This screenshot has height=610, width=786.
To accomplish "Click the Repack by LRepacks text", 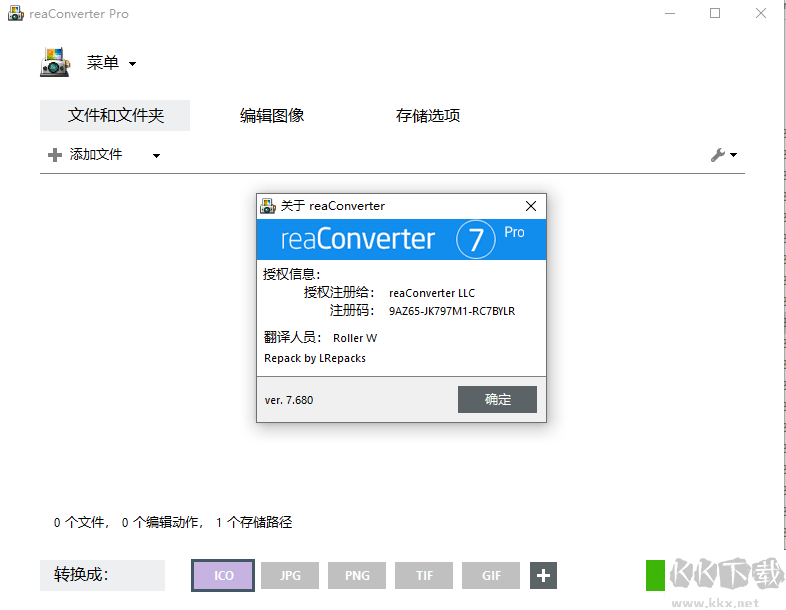I will (315, 358).
